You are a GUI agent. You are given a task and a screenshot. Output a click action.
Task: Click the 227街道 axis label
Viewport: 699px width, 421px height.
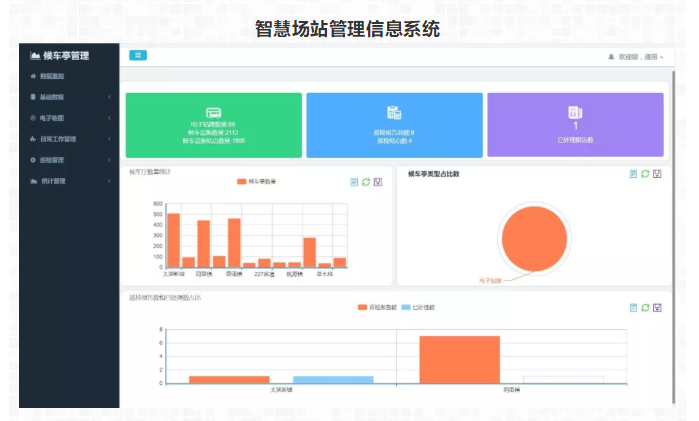(264, 274)
